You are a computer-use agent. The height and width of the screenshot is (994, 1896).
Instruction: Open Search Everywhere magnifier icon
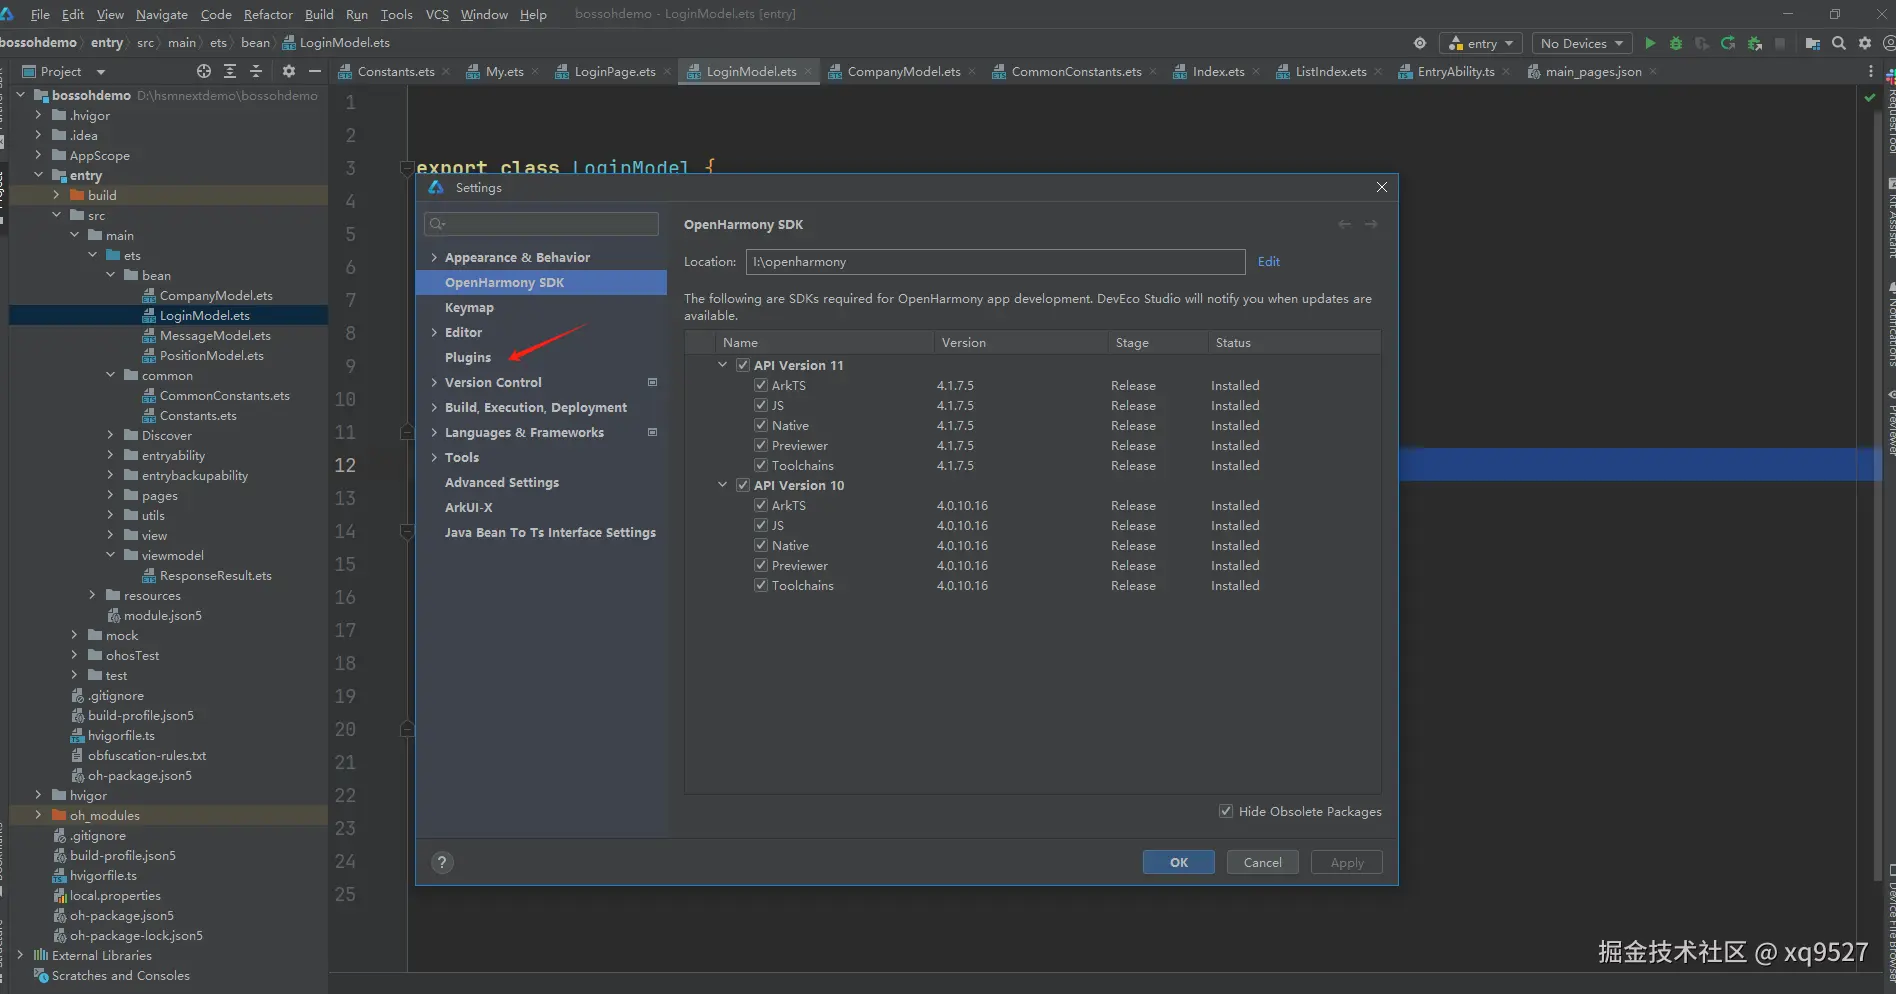[x=1839, y=43]
